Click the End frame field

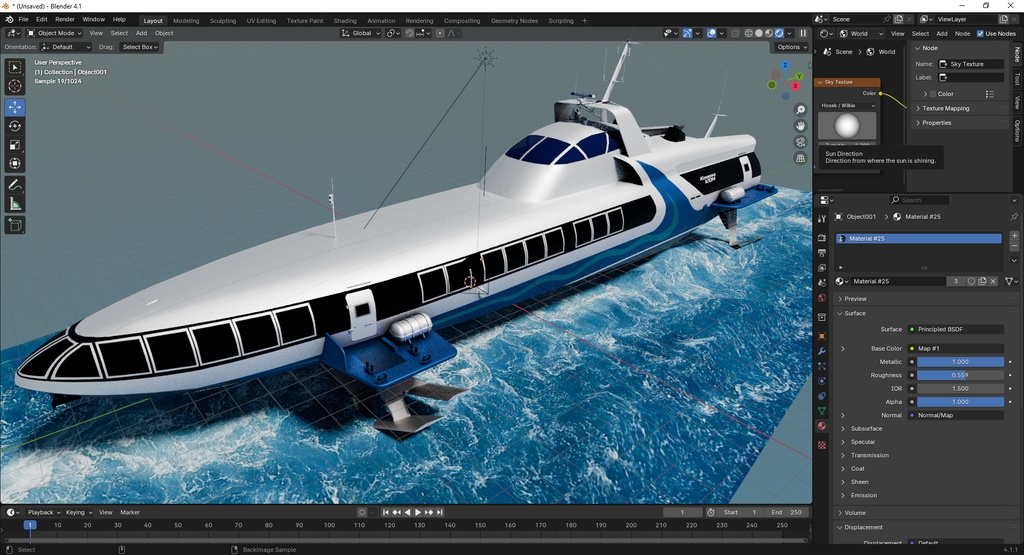pos(786,513)
